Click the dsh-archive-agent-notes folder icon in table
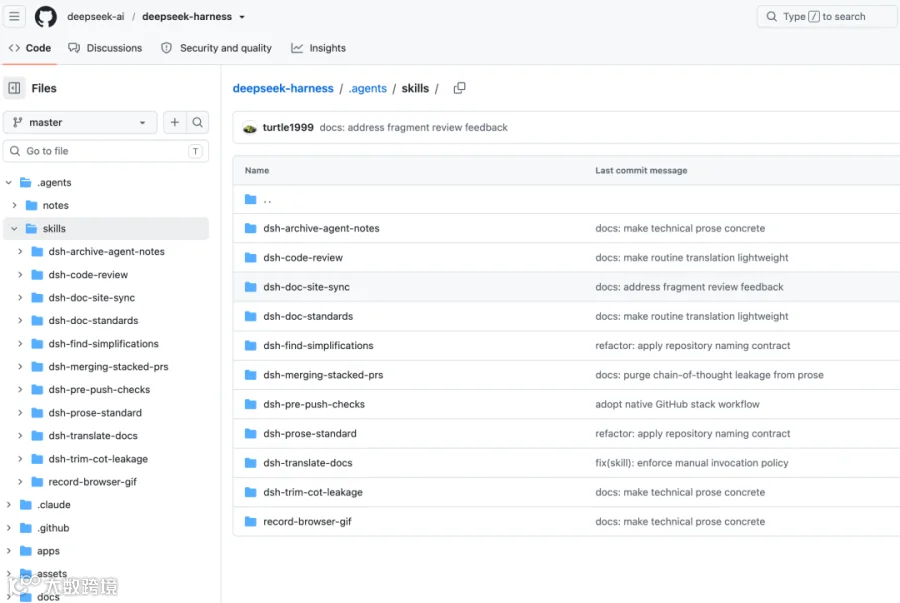Viewport: 900px width, 603px height. [250, 228]
